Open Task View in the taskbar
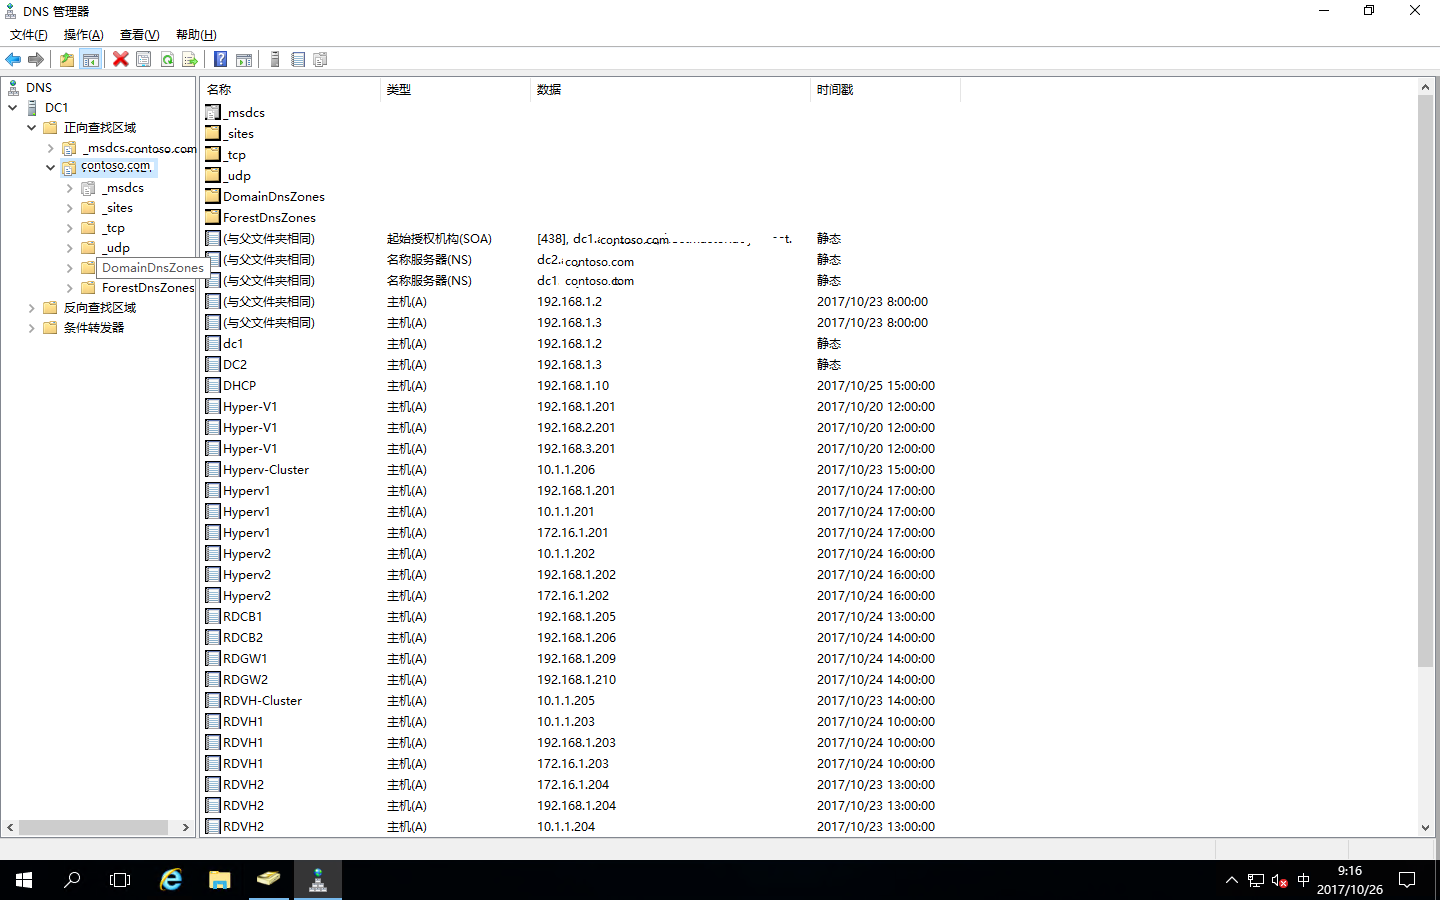The height and width of the screenshot is (900, 1440). click(120, 880)
